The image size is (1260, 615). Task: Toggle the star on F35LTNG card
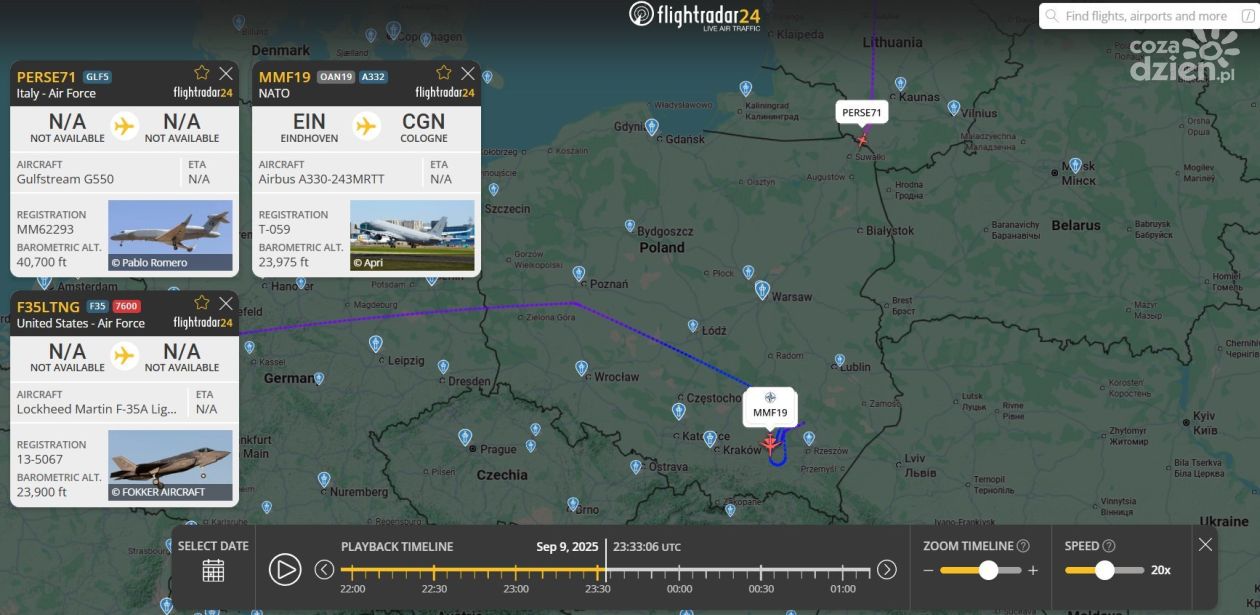pyautogui.click(x=202, y=303)
